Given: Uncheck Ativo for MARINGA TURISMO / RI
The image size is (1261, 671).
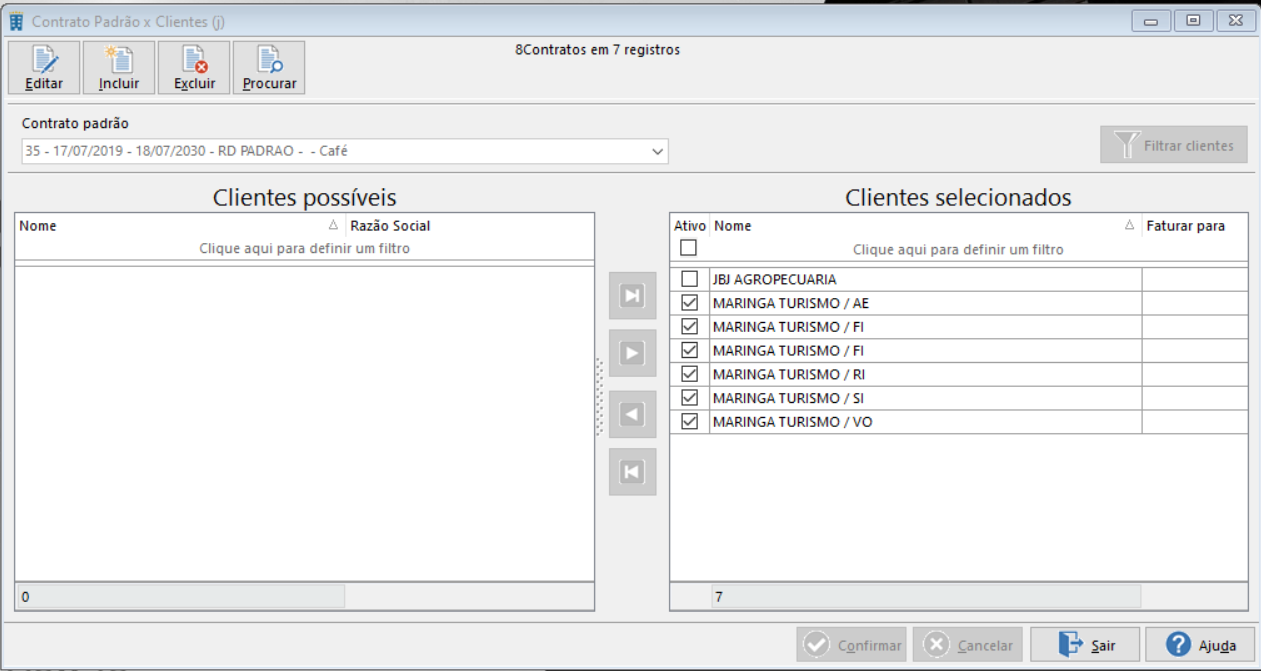Looking at the screenshot, I should click(x=689, y=374).
